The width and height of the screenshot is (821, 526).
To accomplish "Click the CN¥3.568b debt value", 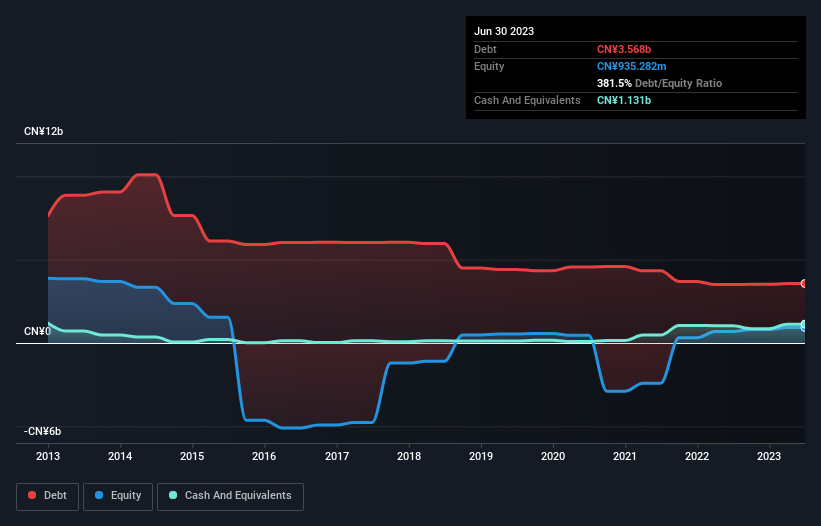I will [624, 49].
